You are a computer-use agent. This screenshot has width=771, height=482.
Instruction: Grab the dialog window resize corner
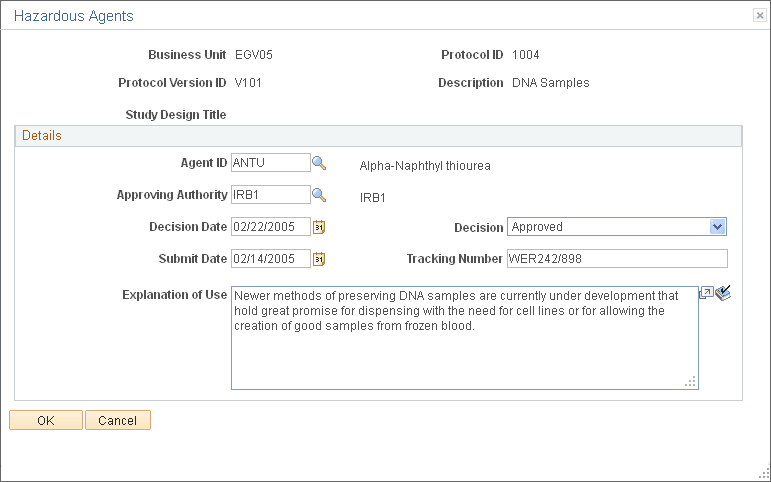pyautogui.click(x=765, y=476)
